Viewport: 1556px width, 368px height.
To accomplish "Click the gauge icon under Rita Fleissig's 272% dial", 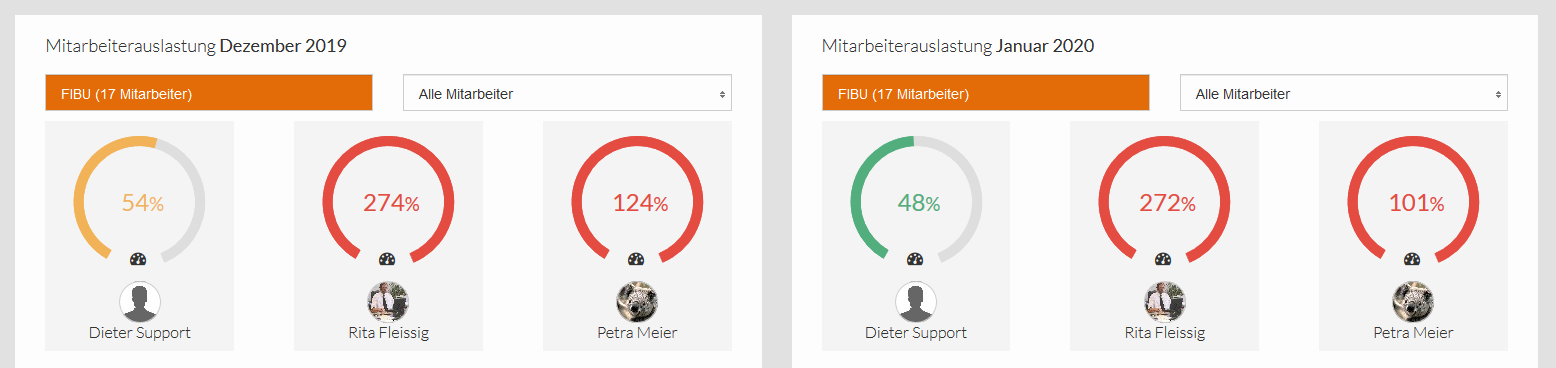I will 1164,259.
